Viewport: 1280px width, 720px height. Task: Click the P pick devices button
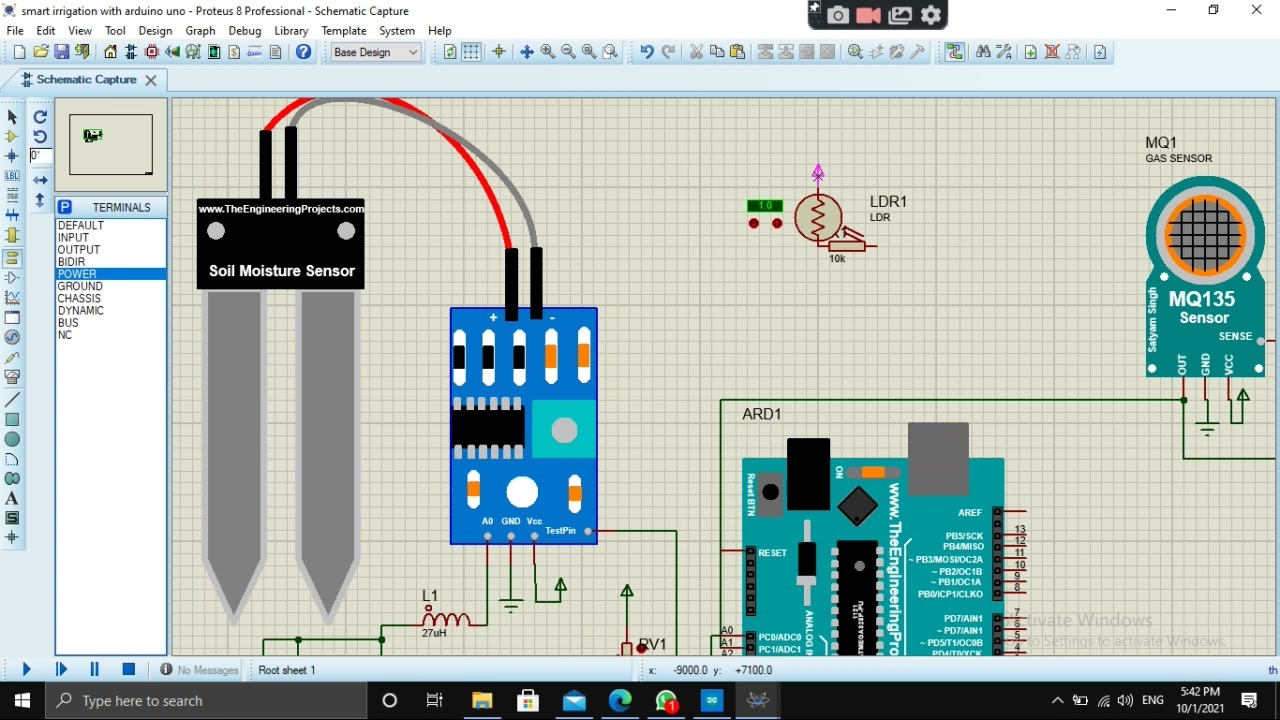tap(65, 207)
